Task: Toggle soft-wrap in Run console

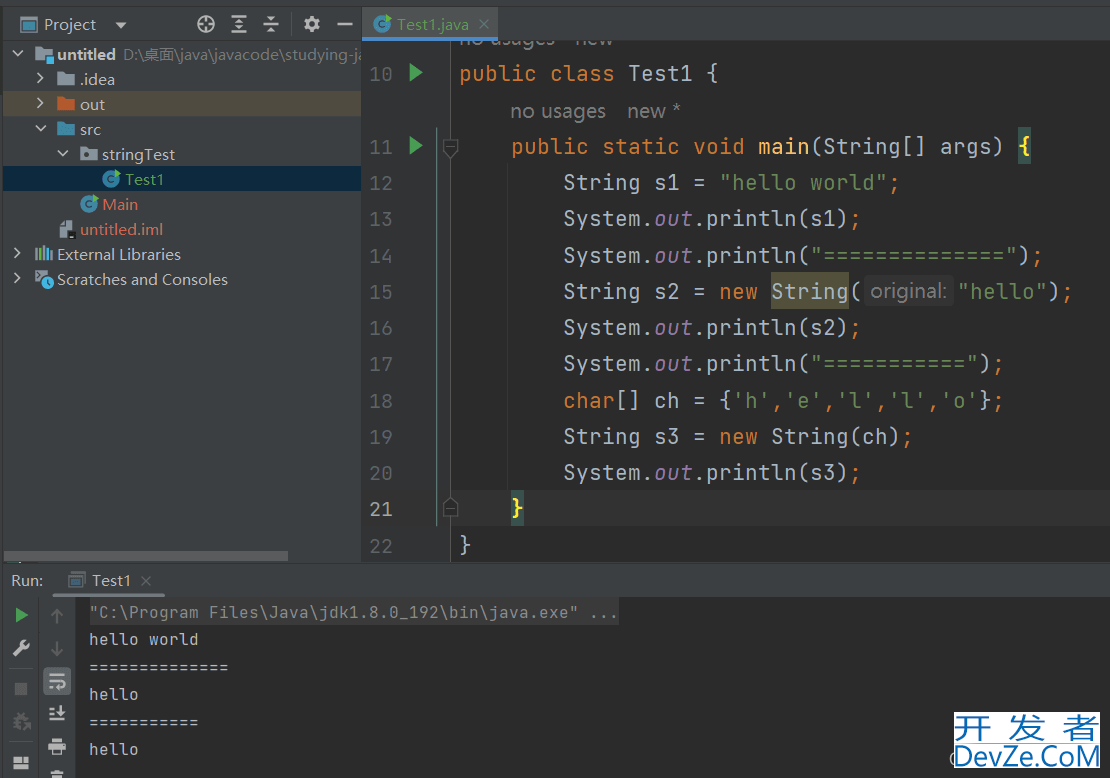Action: click(57, 681)
